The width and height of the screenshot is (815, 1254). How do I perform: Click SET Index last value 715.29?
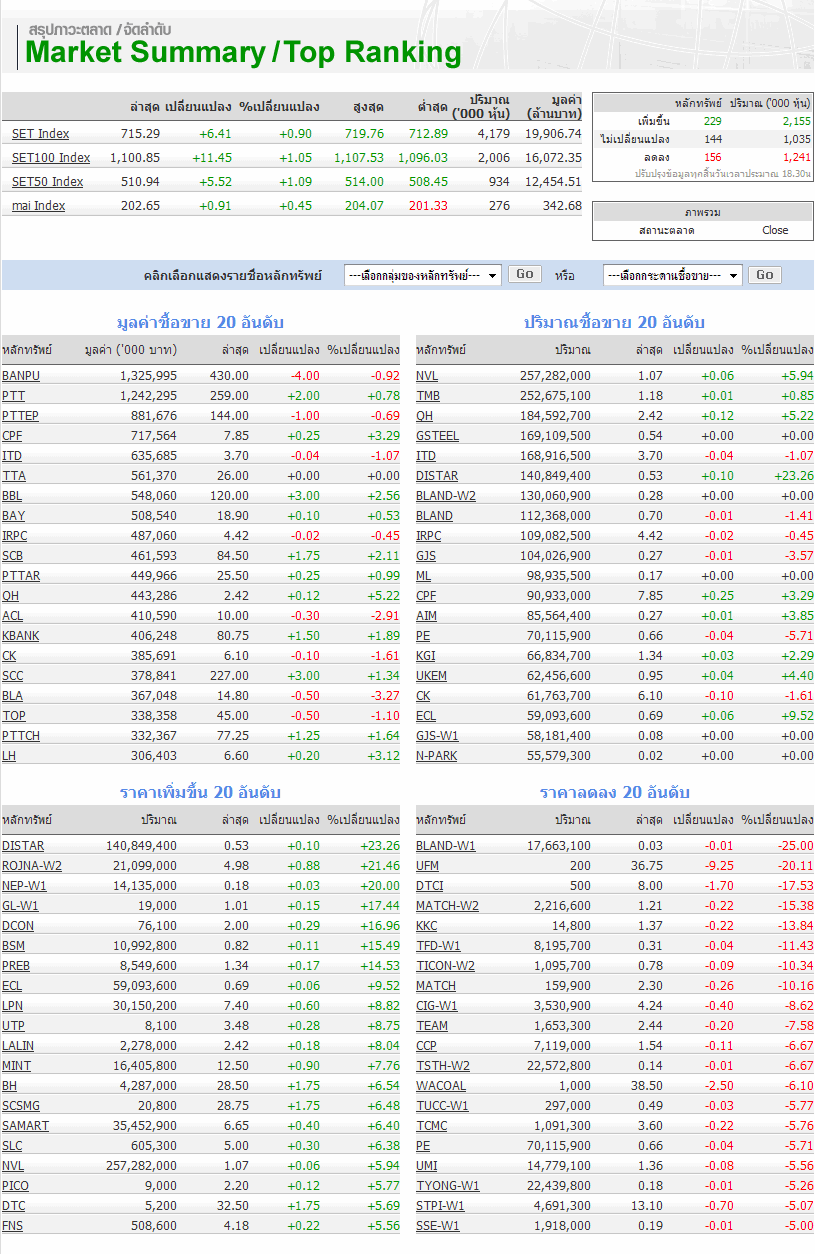(x=140, y=134)
